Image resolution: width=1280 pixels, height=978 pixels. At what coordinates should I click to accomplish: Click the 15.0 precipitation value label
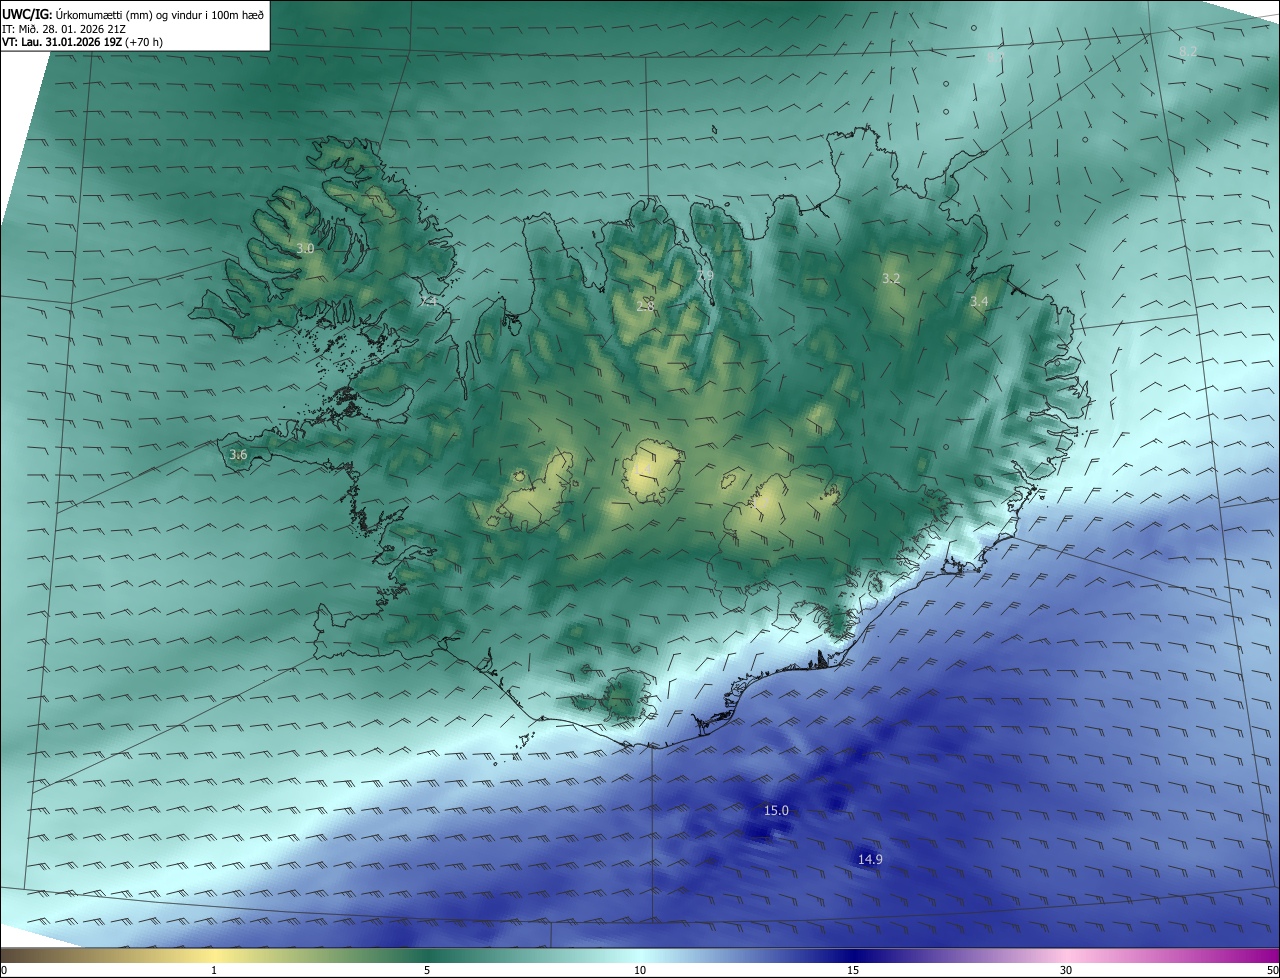pos(776,810)
